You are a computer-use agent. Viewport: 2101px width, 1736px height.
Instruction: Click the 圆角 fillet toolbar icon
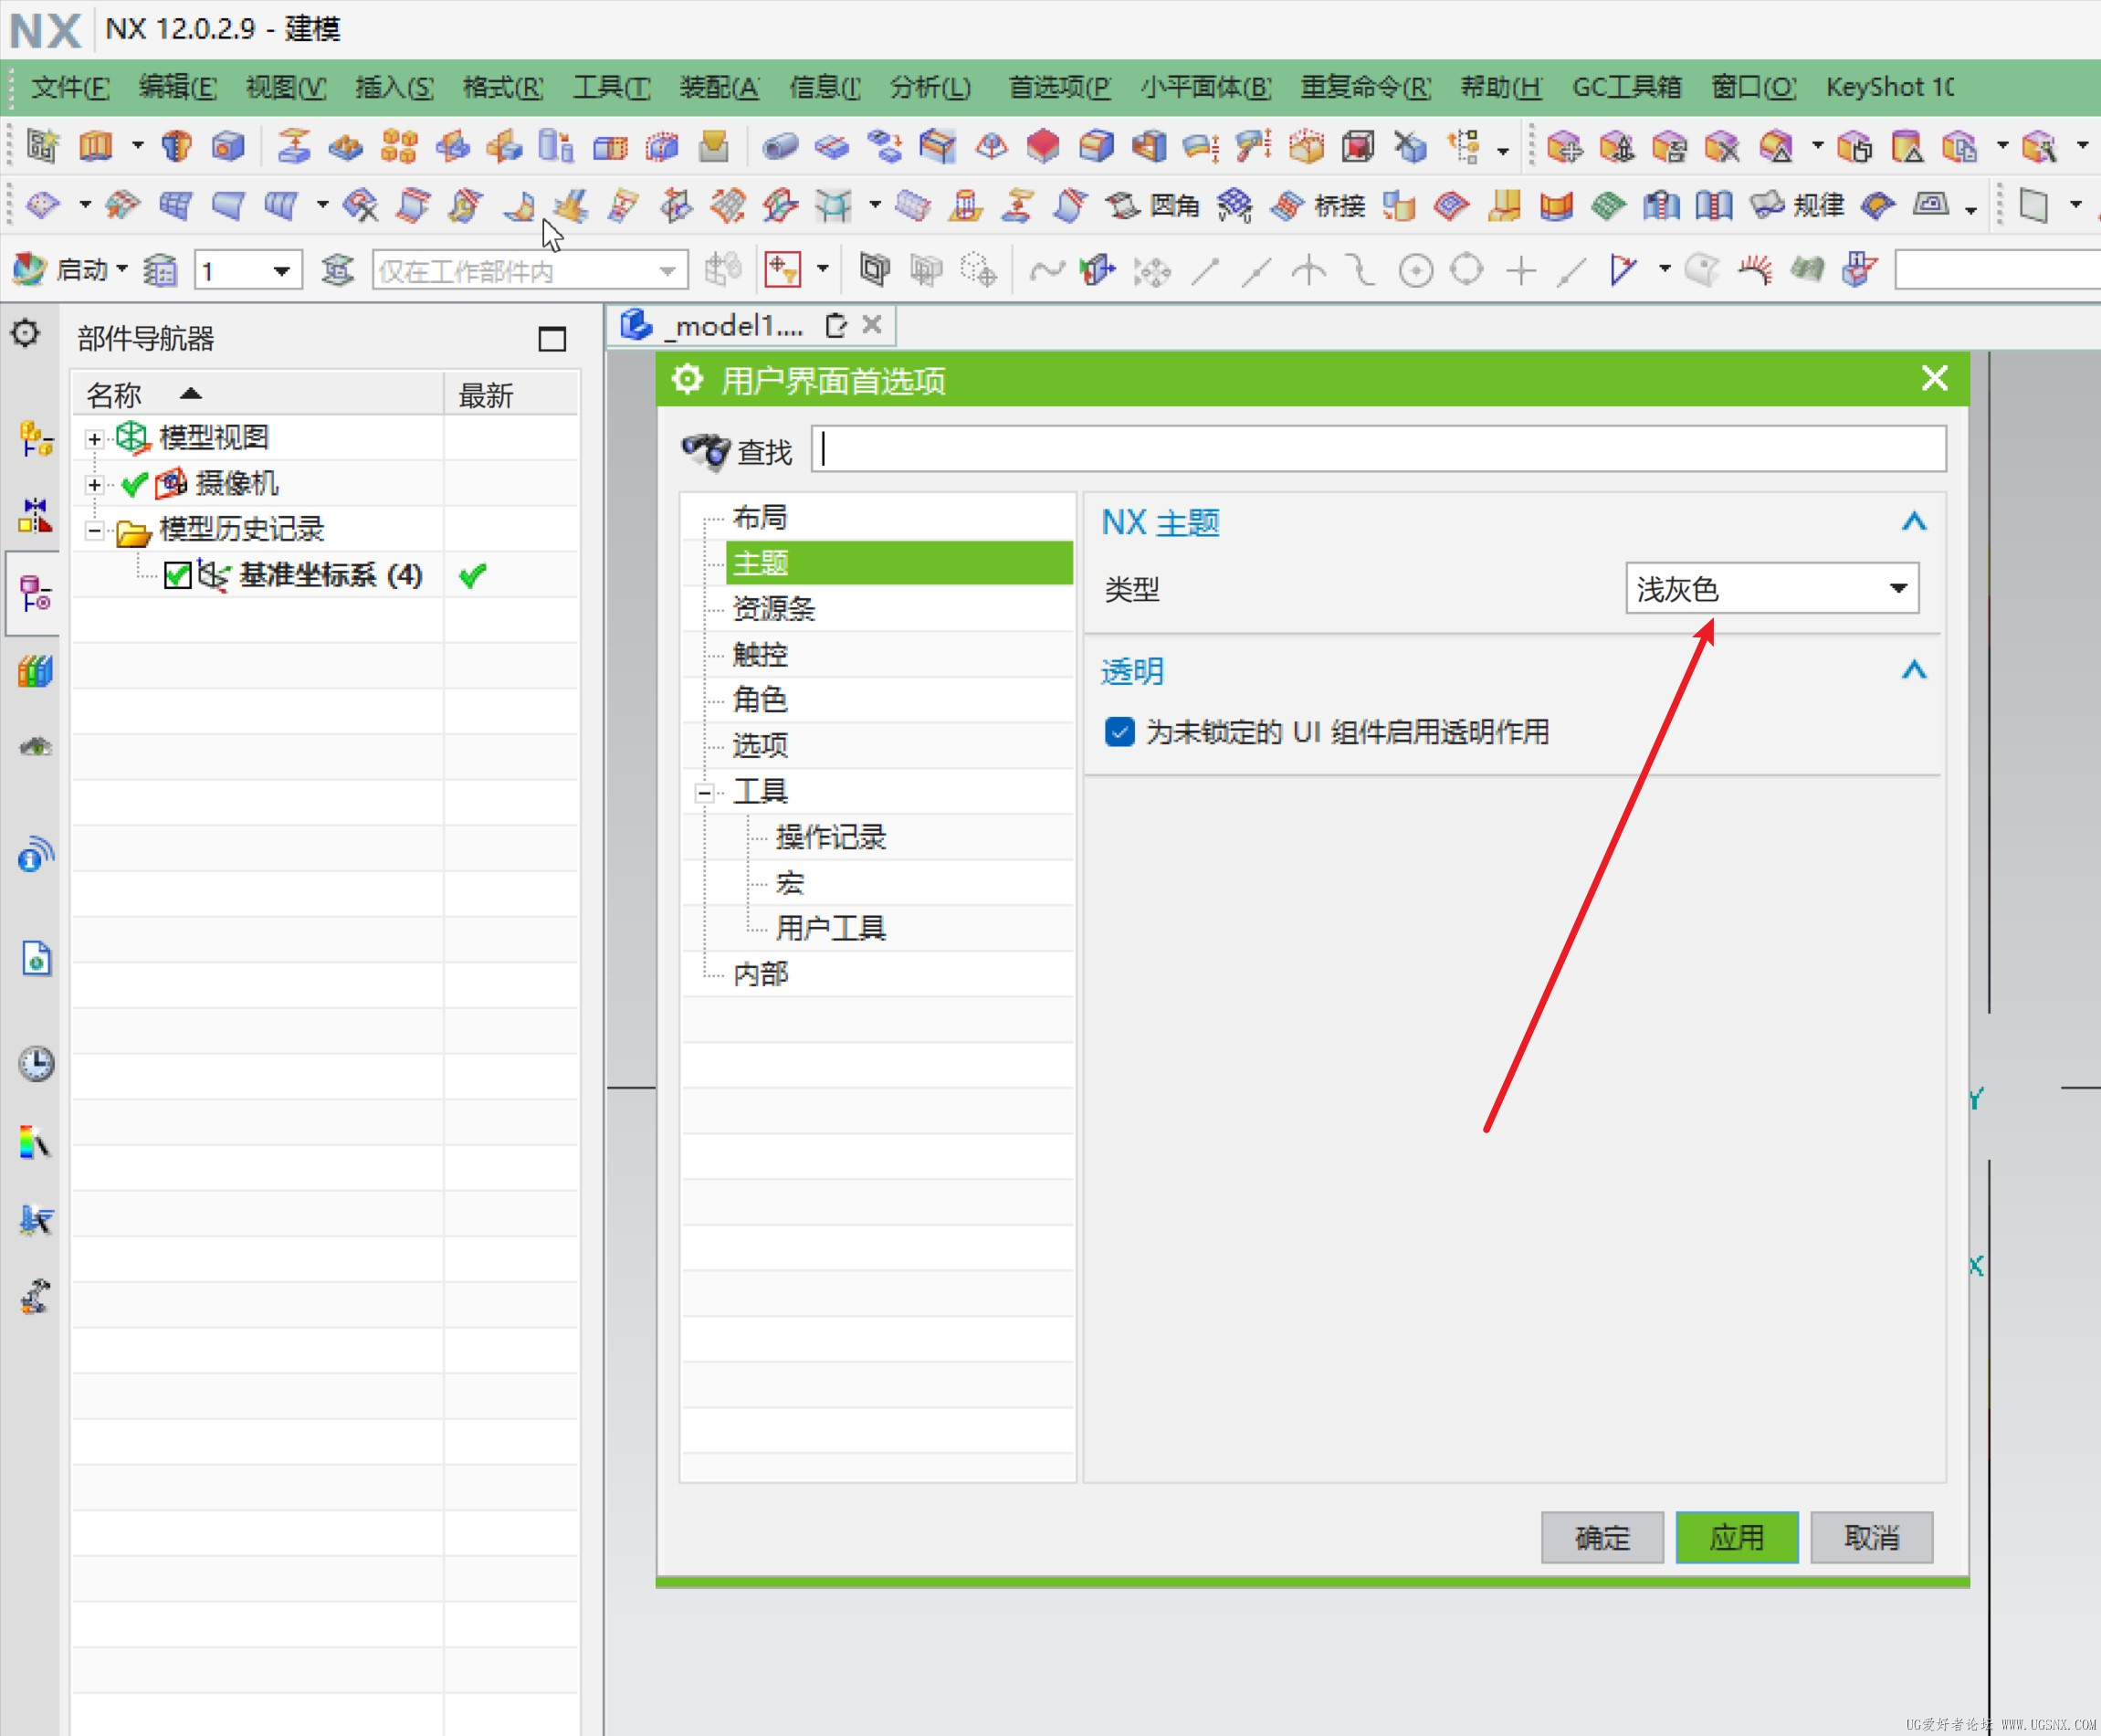(1122, 206)
